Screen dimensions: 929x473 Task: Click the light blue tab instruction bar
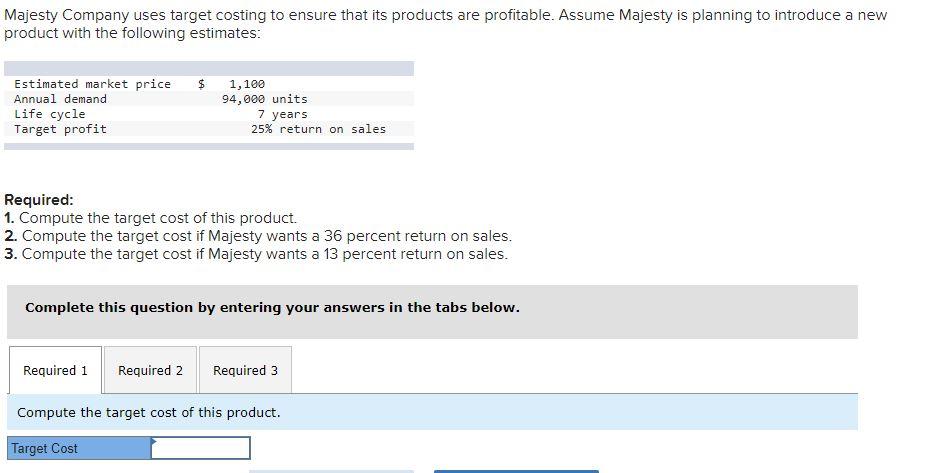tap(432, 412)
